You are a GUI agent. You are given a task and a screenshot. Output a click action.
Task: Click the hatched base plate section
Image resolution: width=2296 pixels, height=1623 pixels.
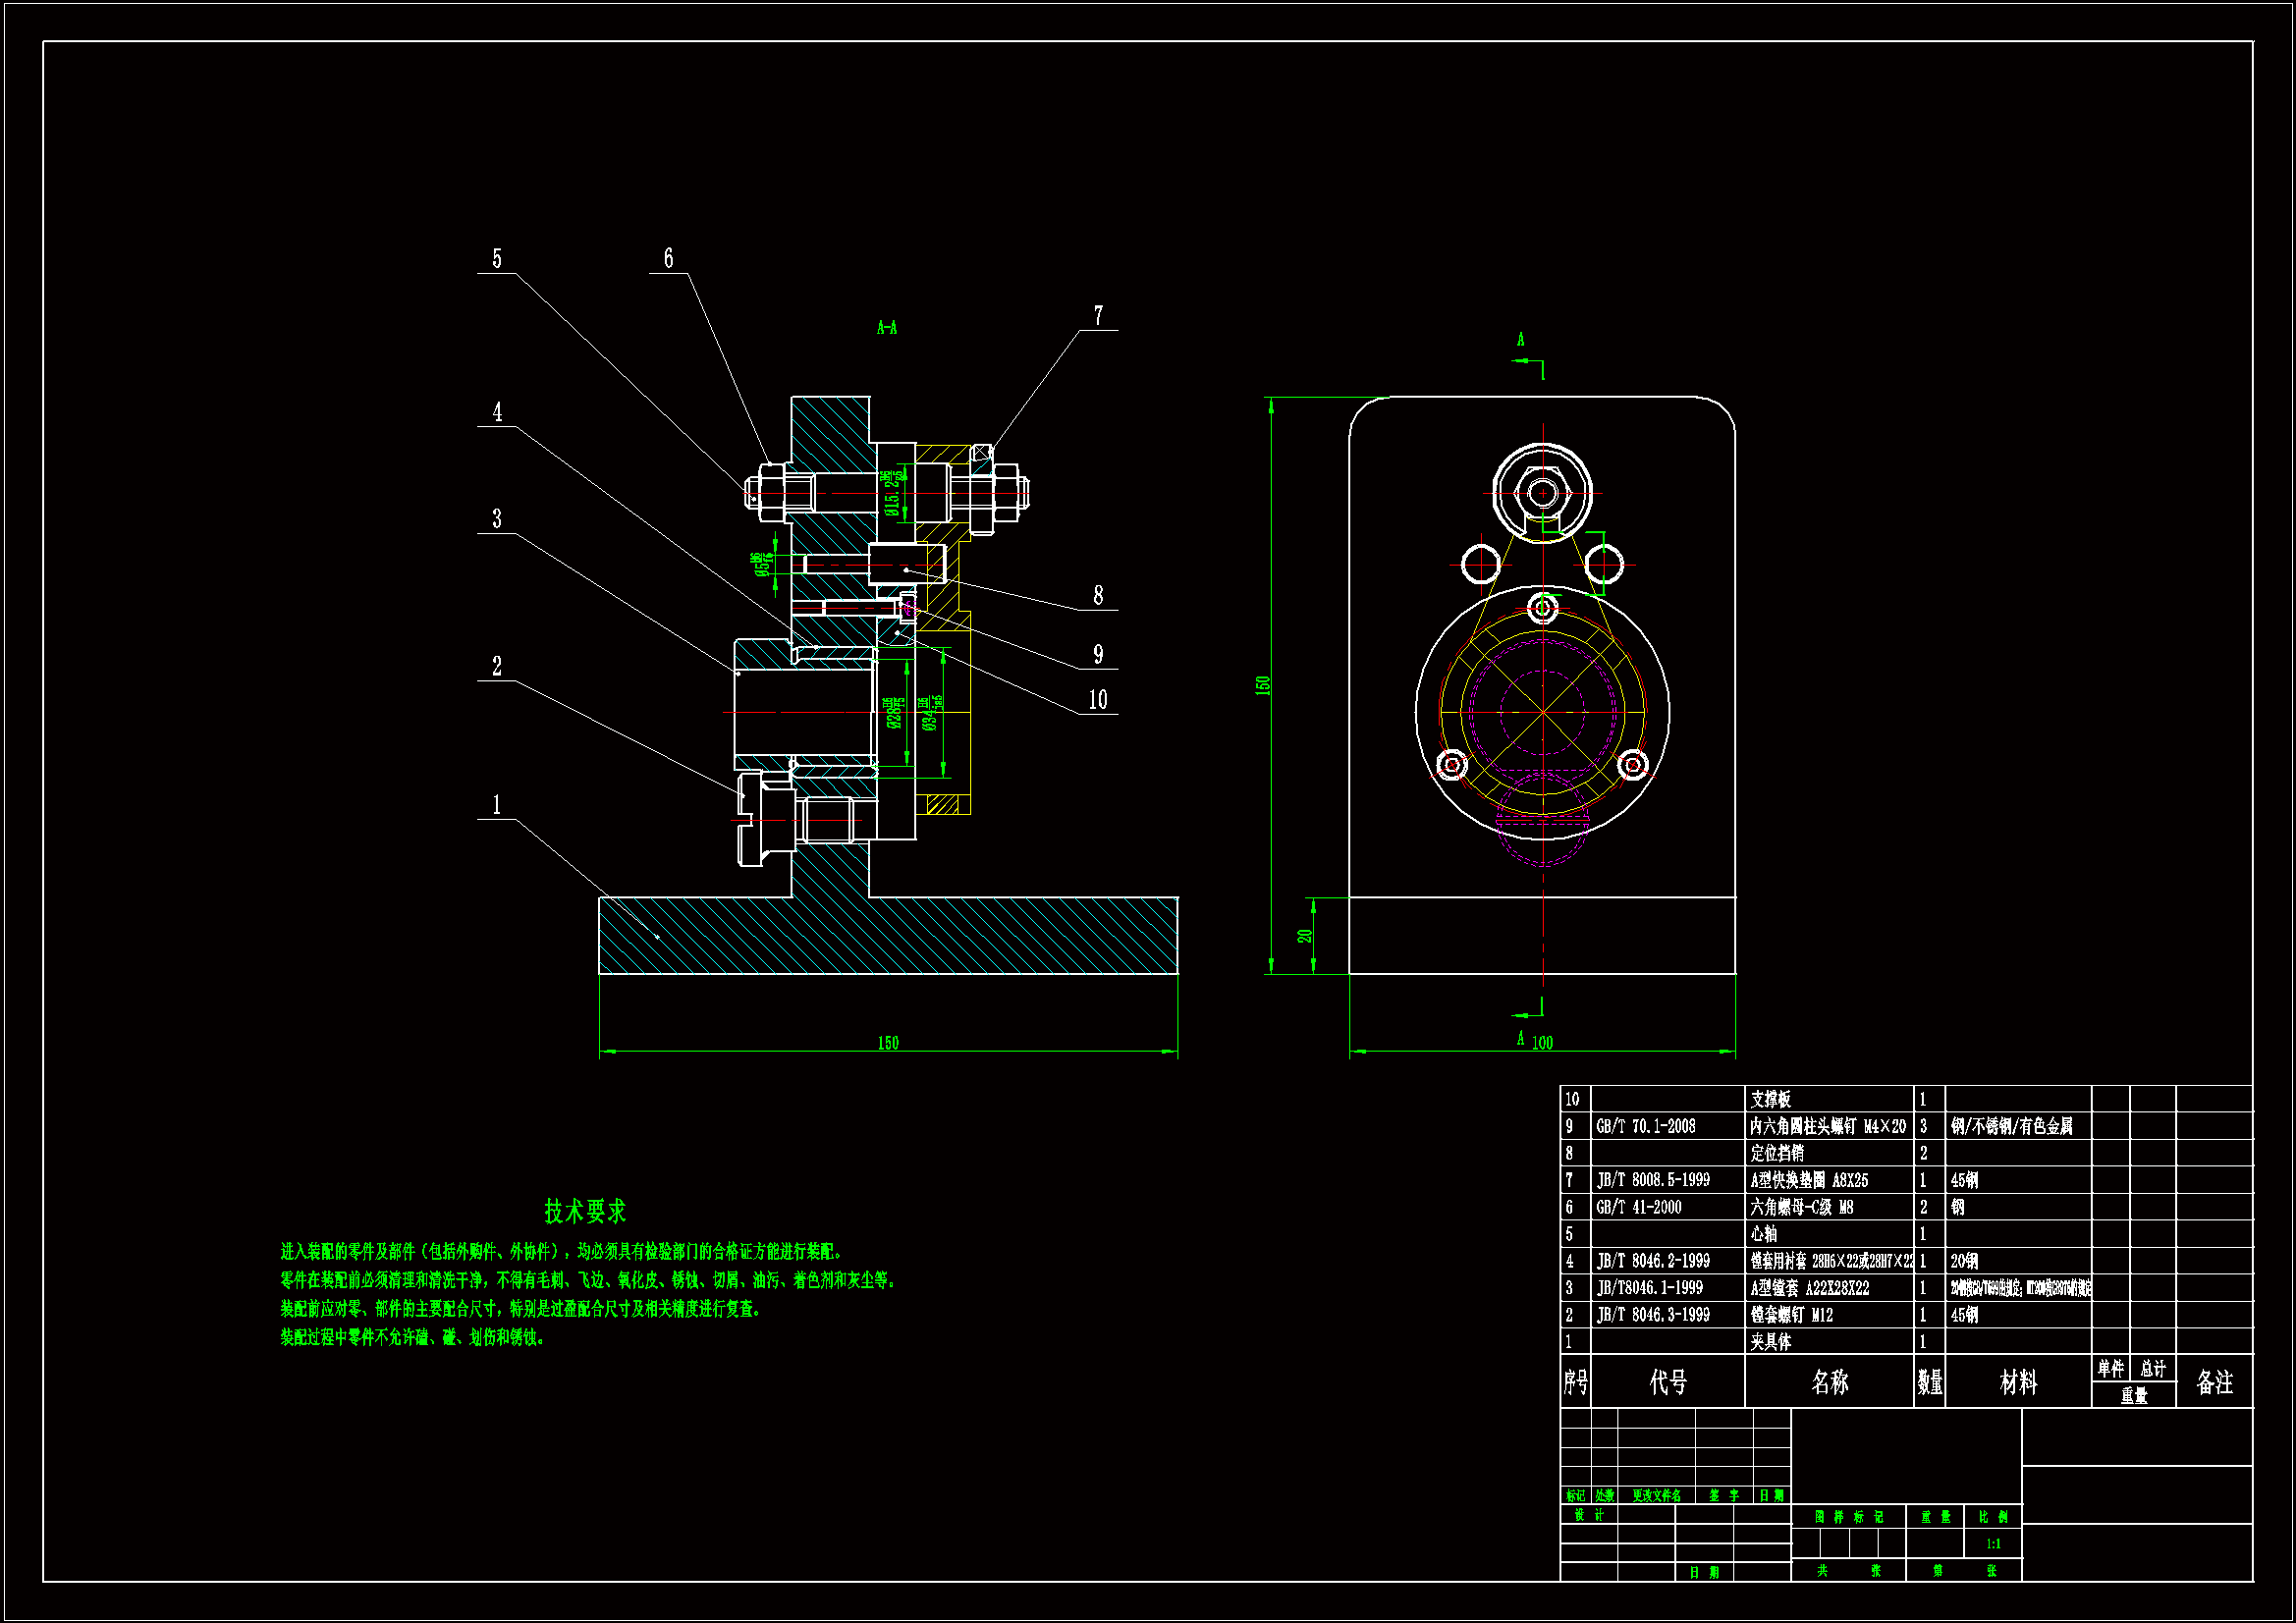click(888, 936)
